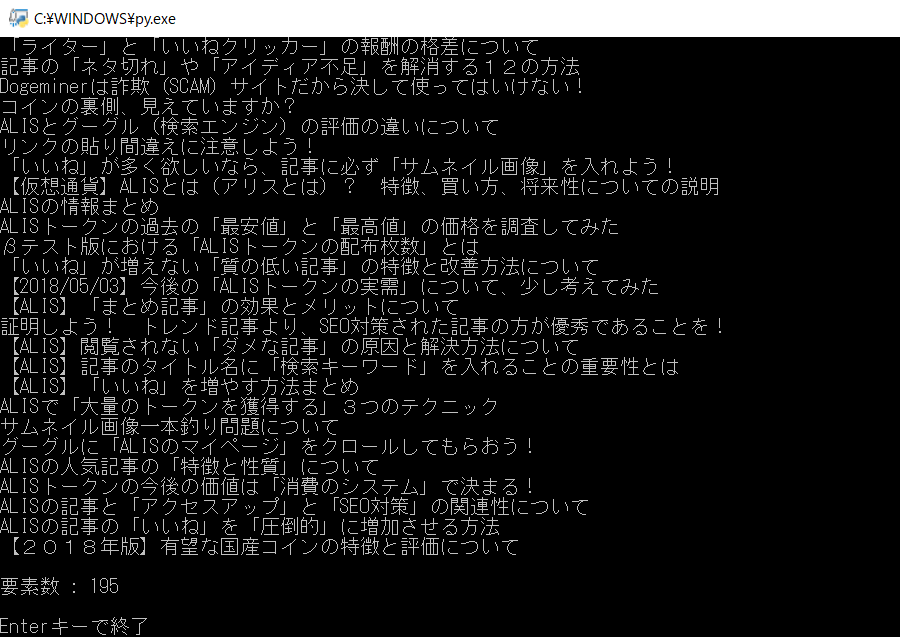
Task: Click the line ALISとグーグル（検索エンジン）の評価の違い
Action: pos(249,127)
